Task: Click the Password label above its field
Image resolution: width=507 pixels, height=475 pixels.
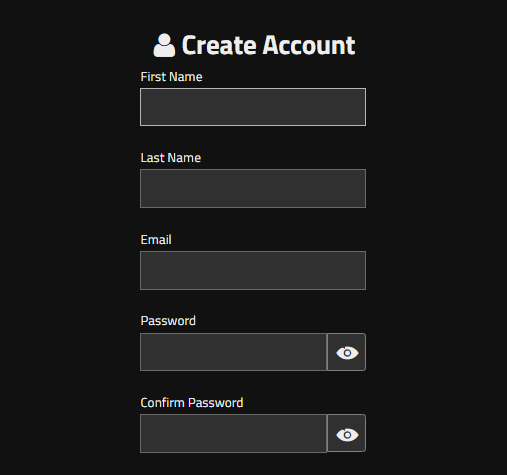Action: point(168,321)
